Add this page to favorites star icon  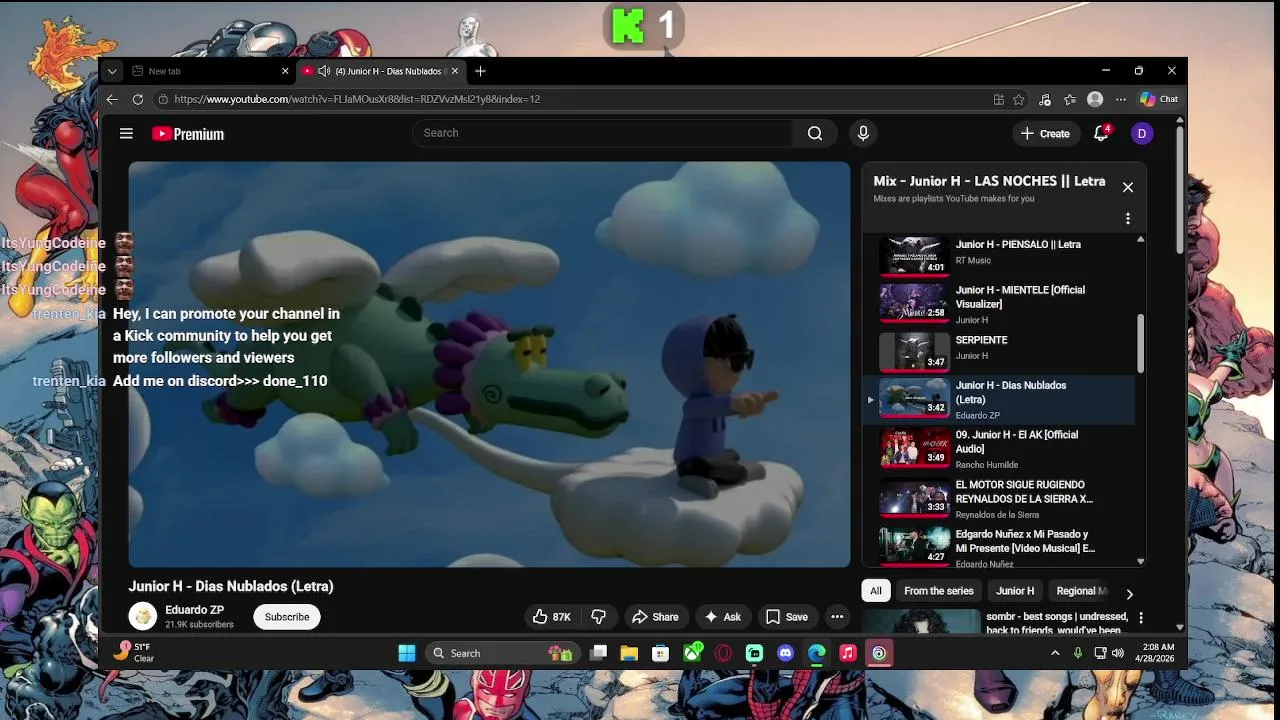(x=1019, y=99)
